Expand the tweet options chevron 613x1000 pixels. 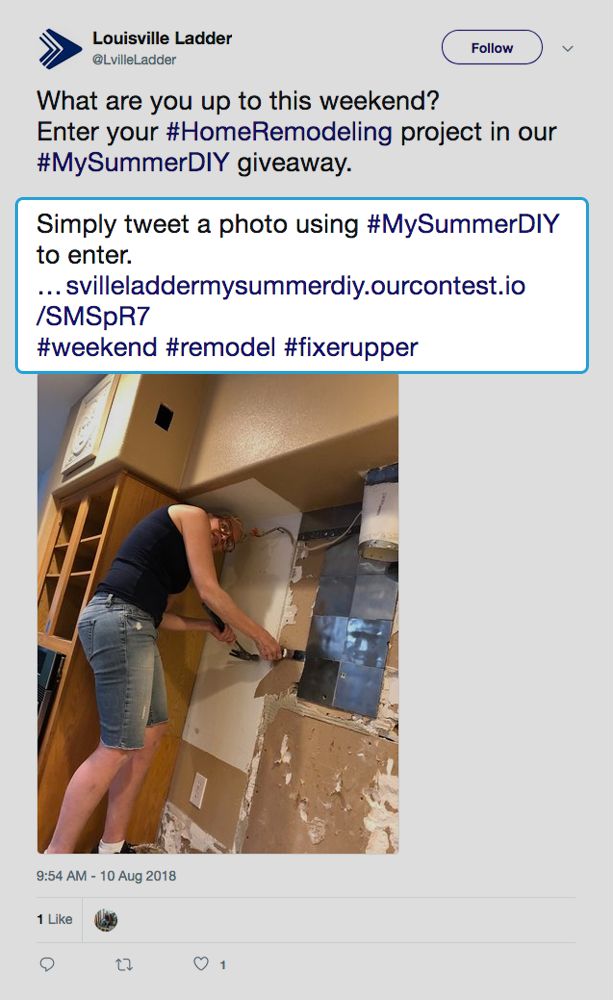568,48
